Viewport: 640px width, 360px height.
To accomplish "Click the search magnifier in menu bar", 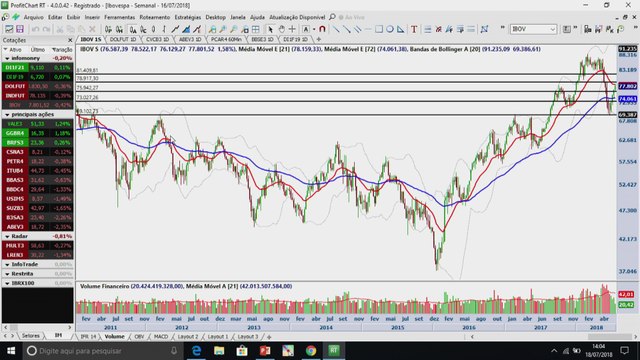I will tap(332, 17).
